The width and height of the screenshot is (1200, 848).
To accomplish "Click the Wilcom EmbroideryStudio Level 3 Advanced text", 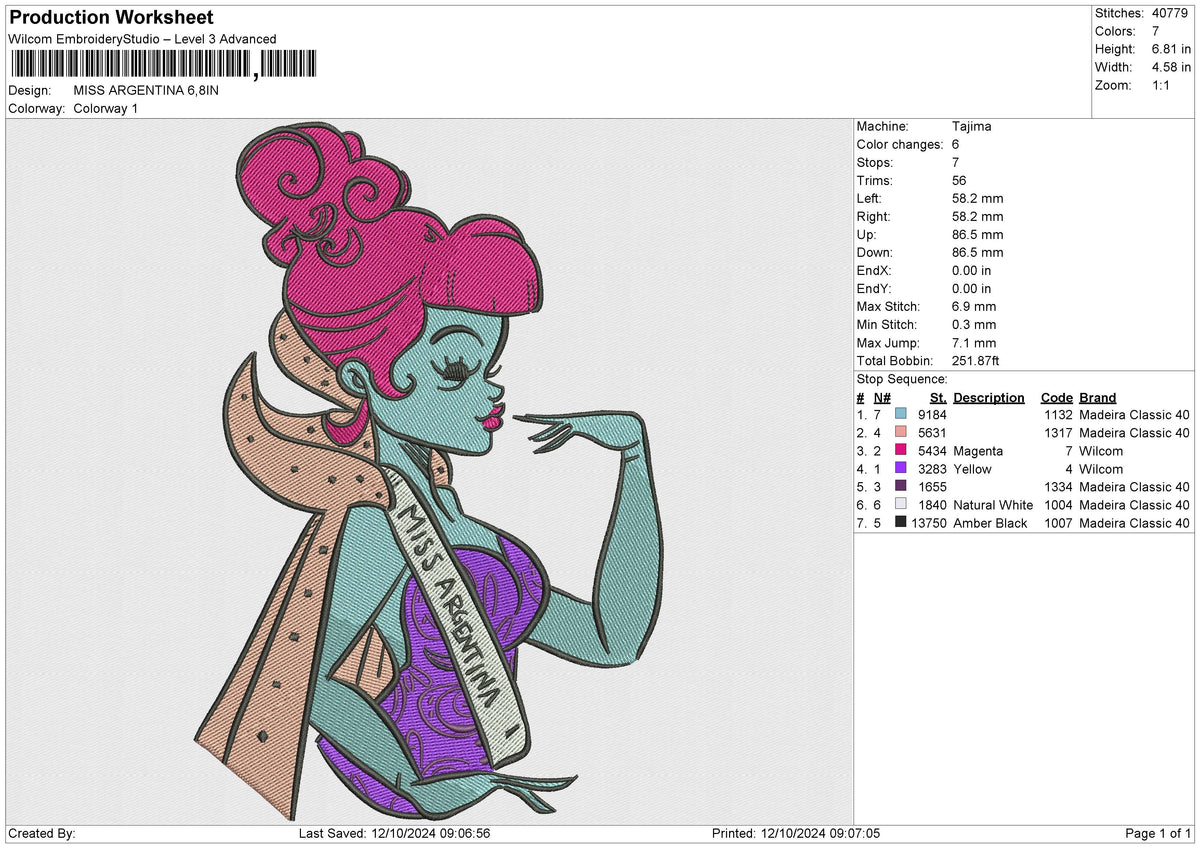I will click(142, 39).
